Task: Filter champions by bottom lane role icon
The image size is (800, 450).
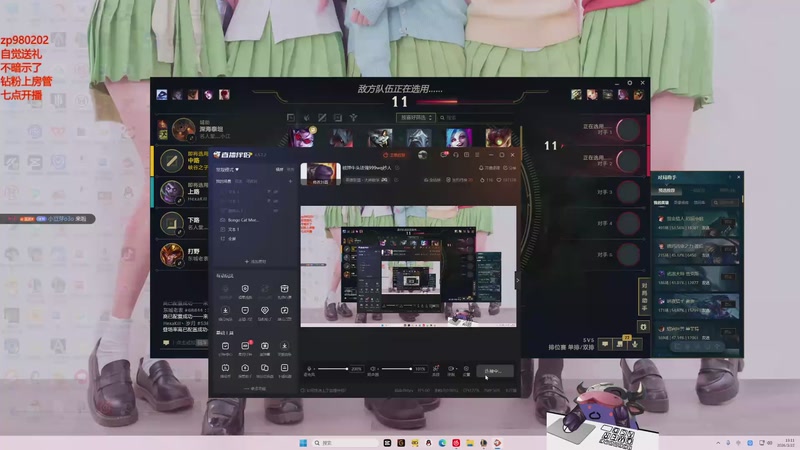Action: click(x=338, y=117)
